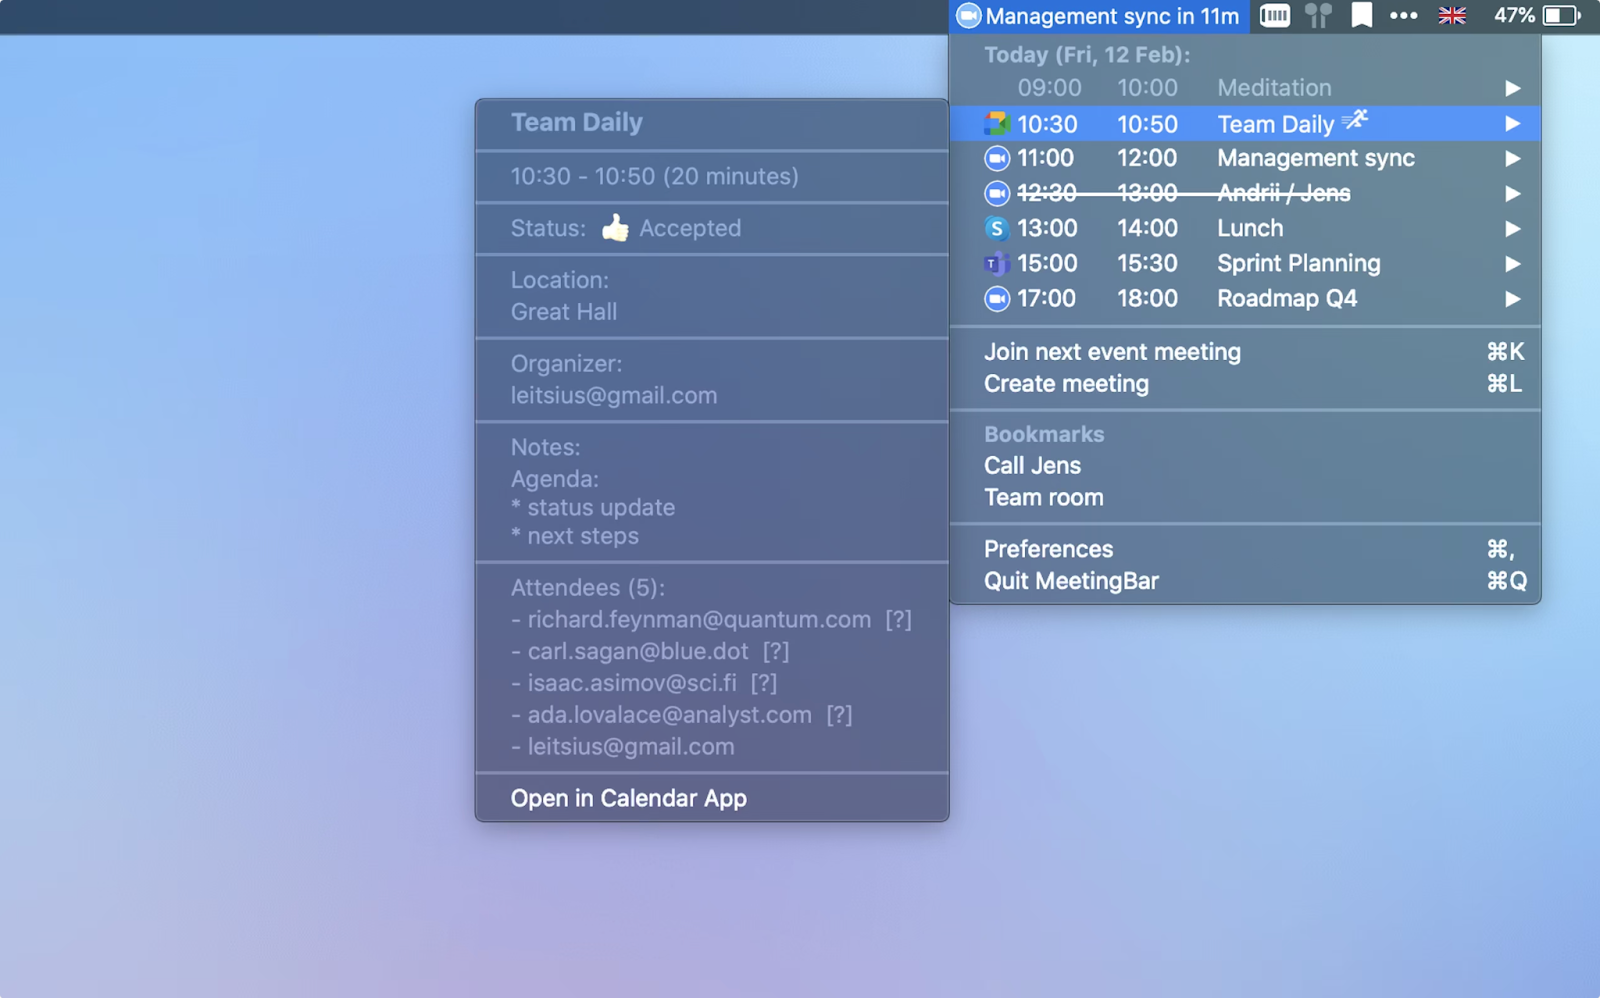Click the 10:50 end time of Team Daily
1600x998 pixels.
[1147, 124]
